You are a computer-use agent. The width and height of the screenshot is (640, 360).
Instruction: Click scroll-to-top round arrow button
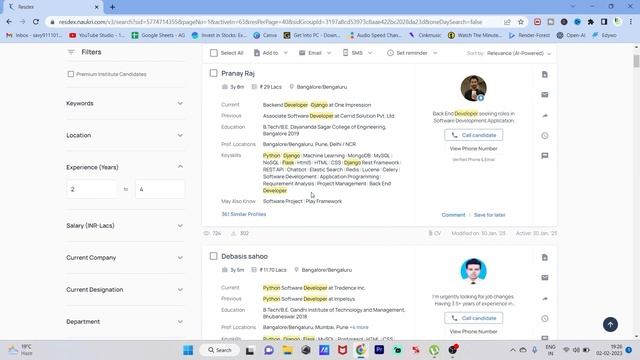(x=610, y=324)
